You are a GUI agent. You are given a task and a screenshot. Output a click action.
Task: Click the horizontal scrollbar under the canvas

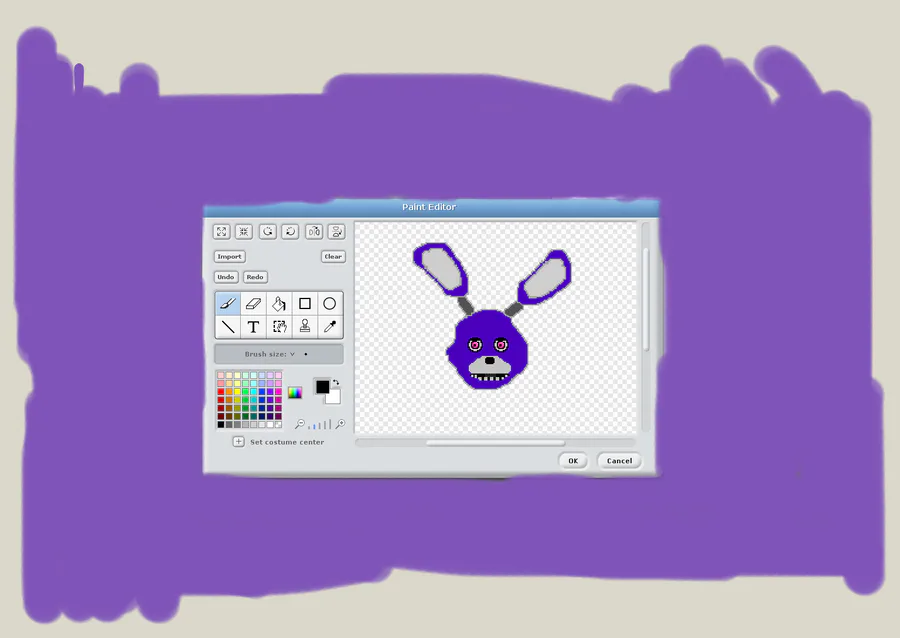coord(495,443)
